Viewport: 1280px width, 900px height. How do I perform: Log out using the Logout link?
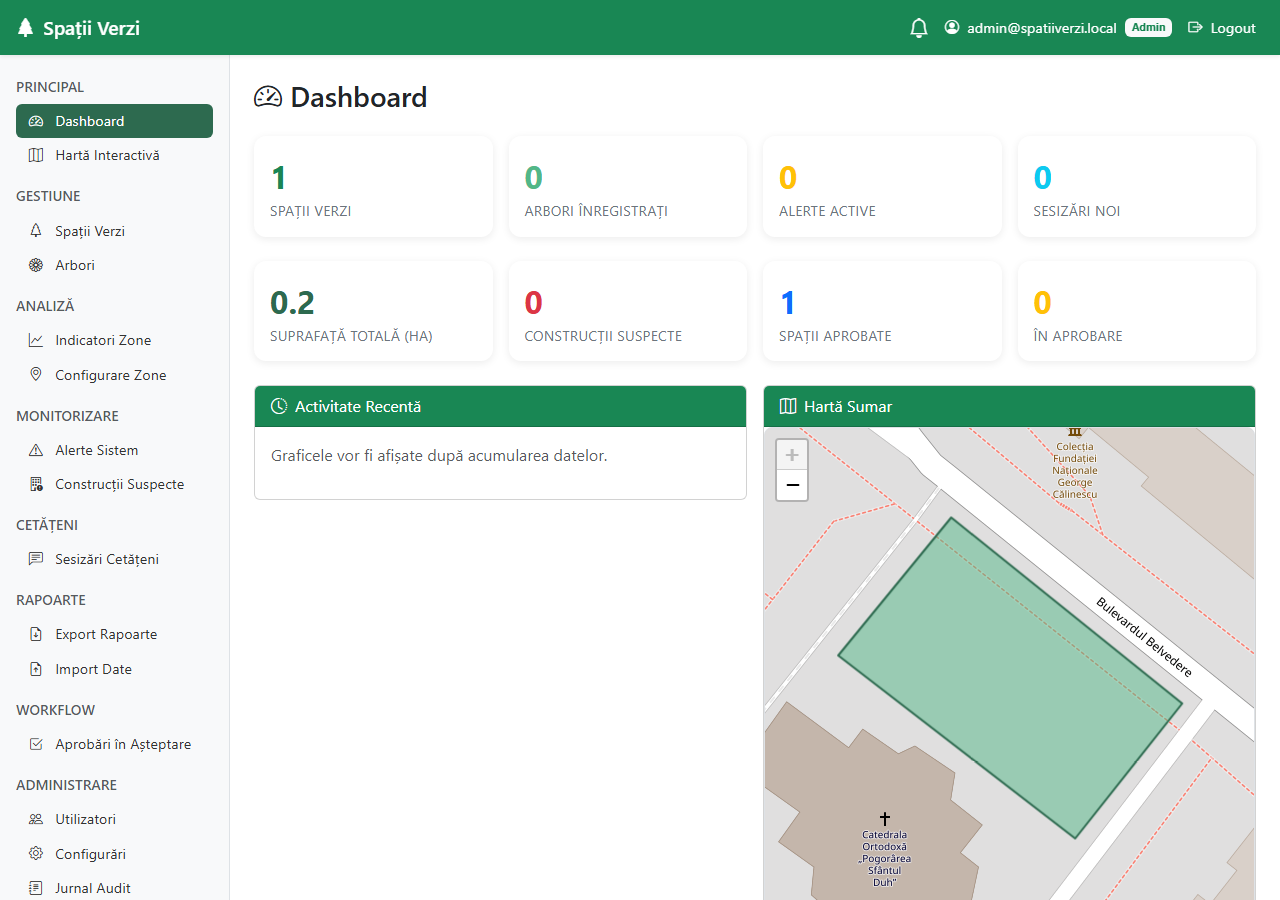1222,28
